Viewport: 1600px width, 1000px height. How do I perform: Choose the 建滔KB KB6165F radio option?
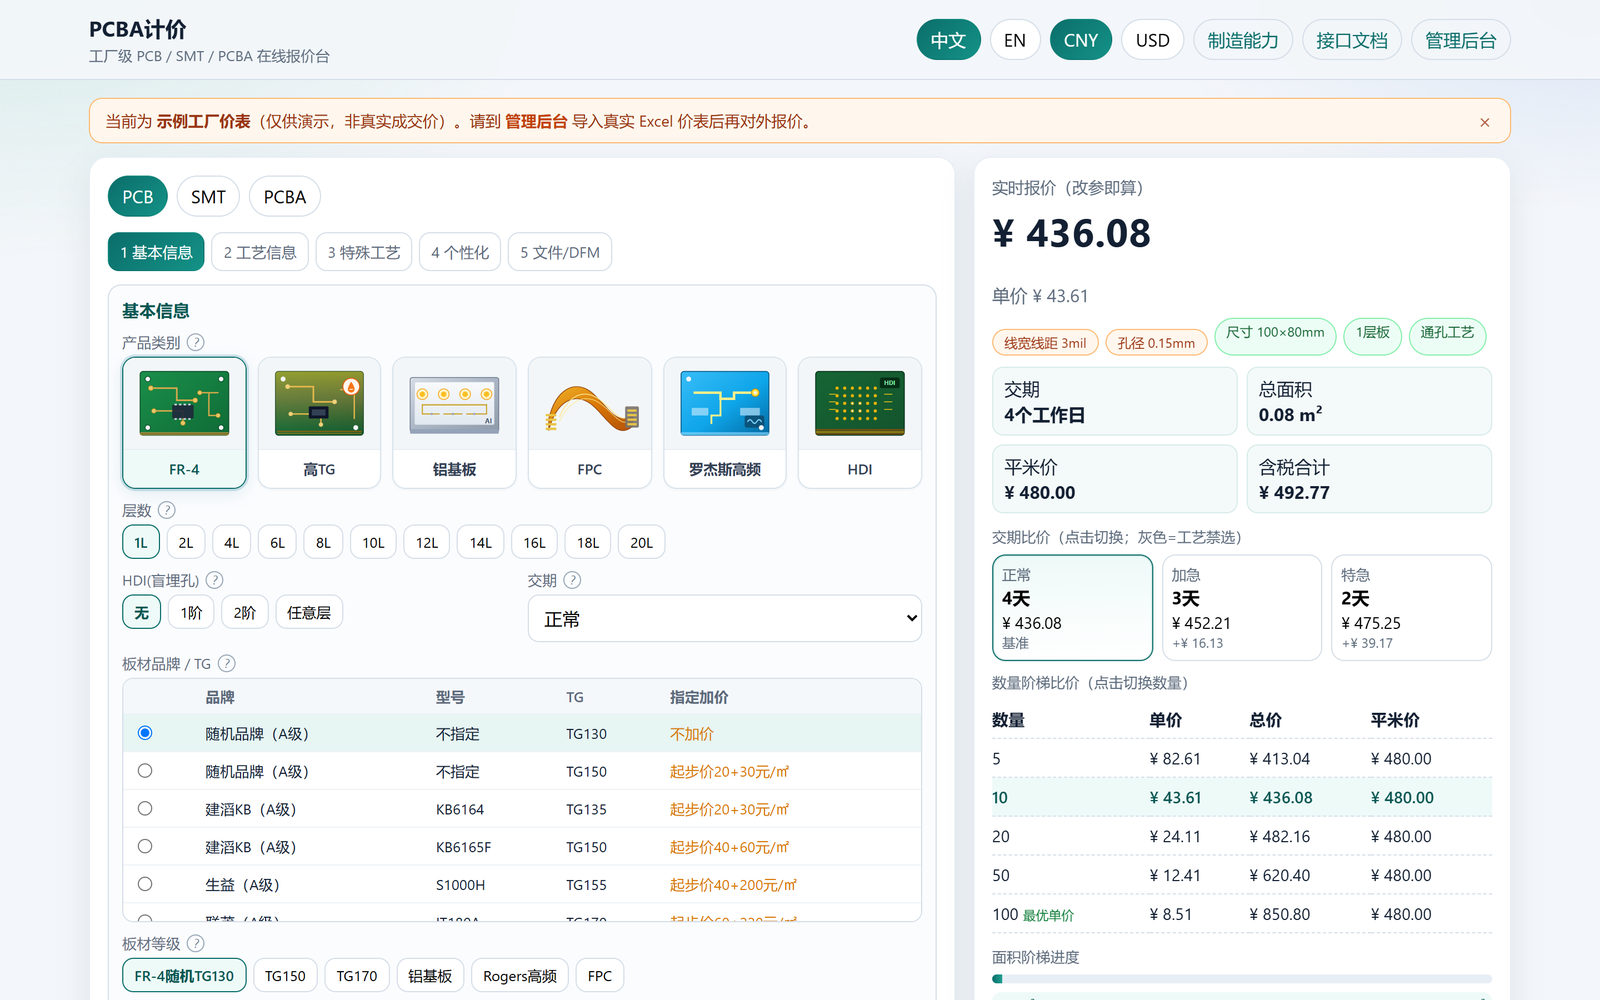145,846
